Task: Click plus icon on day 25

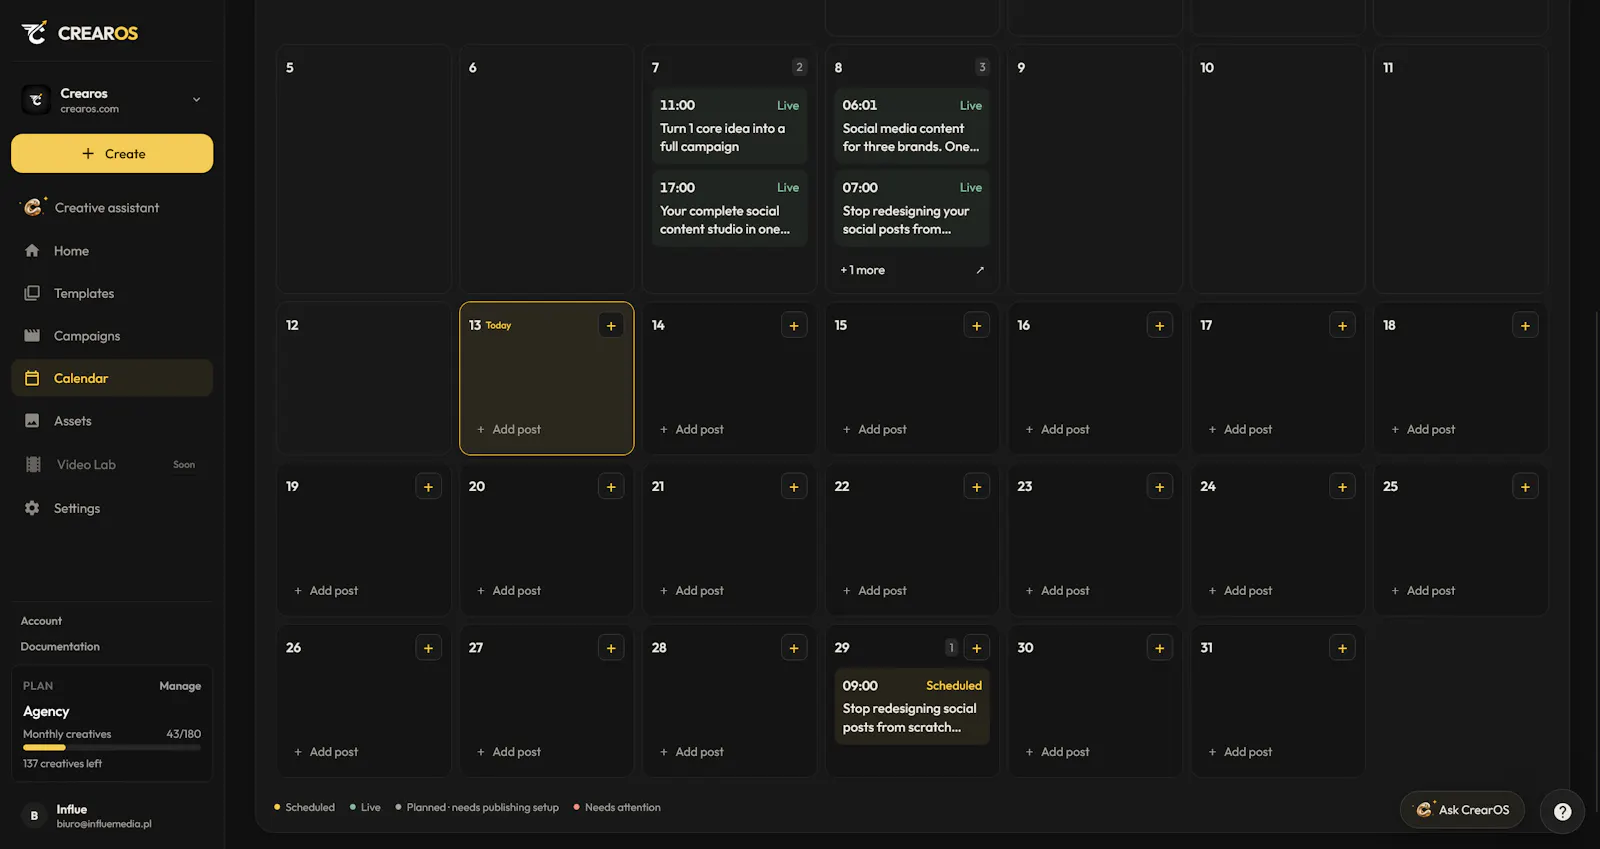Action: [1525, 487]
